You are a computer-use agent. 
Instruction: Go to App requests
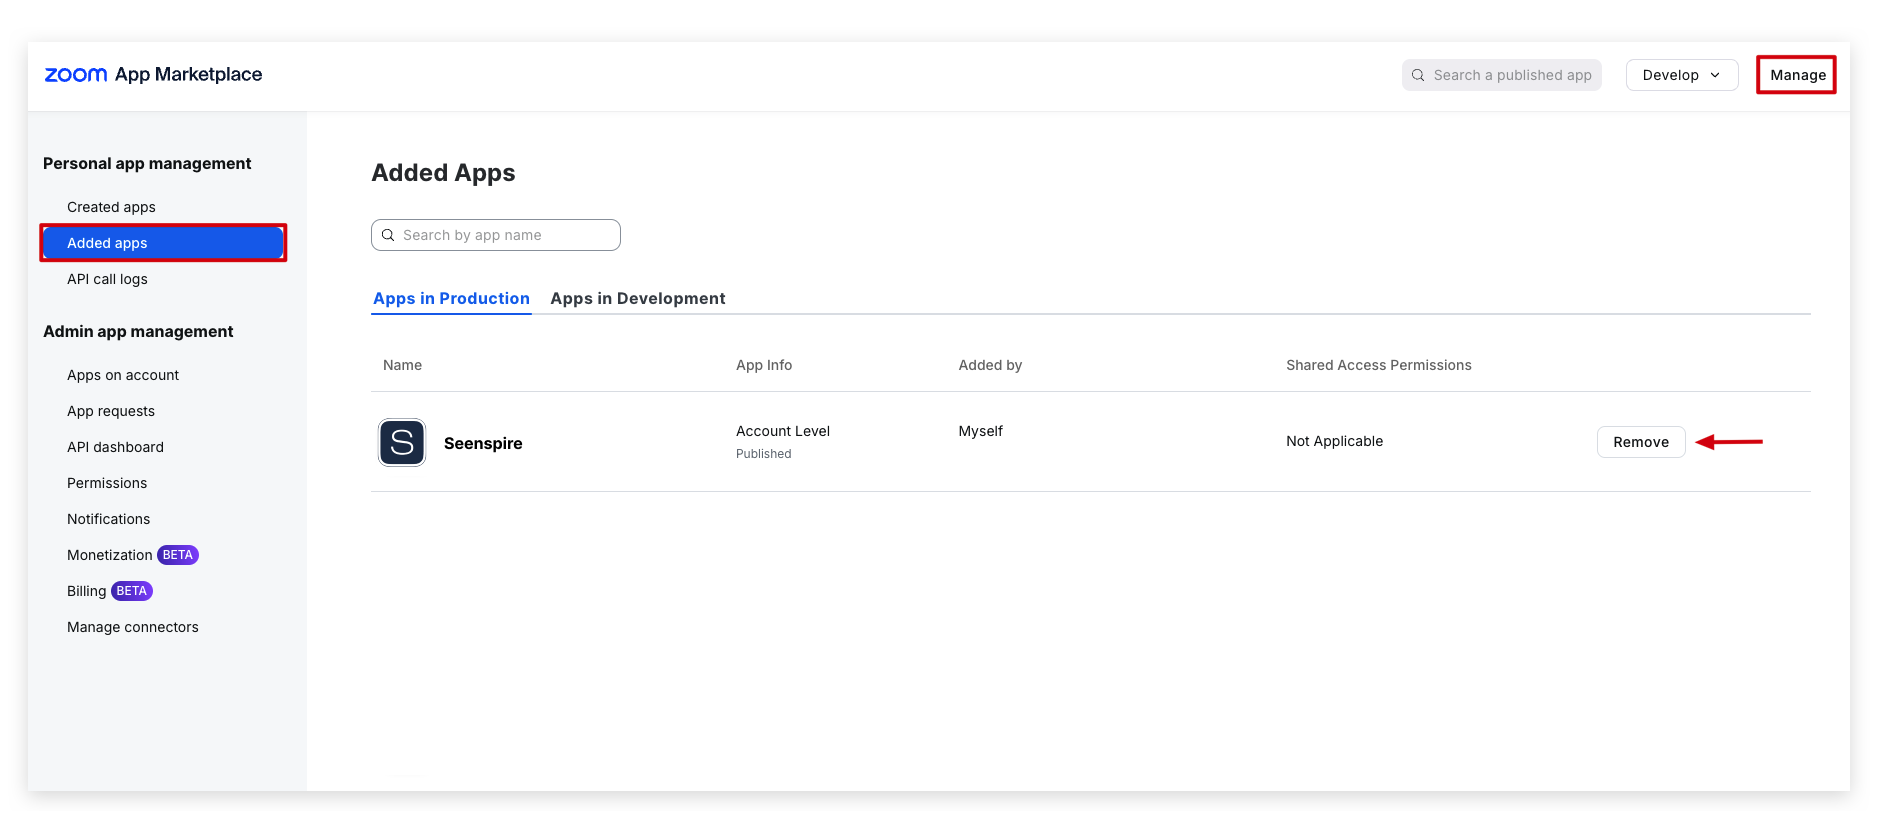point(111,411)
